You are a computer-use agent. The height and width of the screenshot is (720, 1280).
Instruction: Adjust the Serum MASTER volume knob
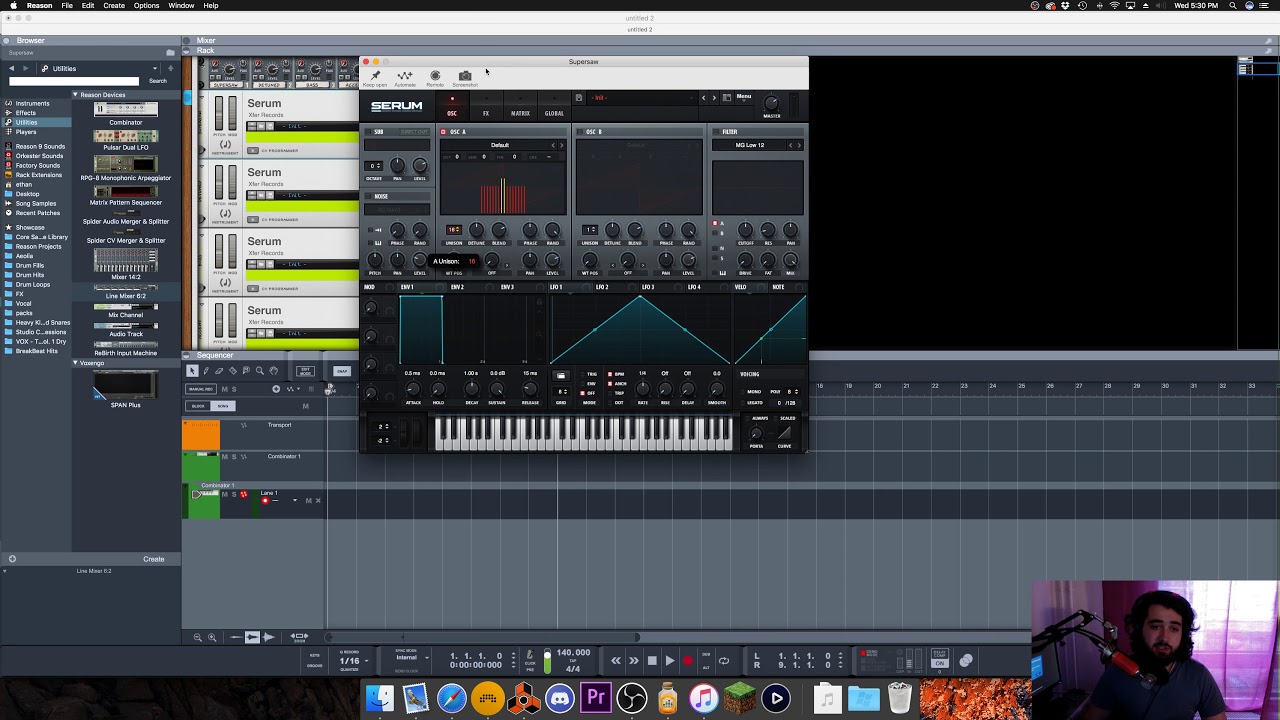(x=772, y=103)
